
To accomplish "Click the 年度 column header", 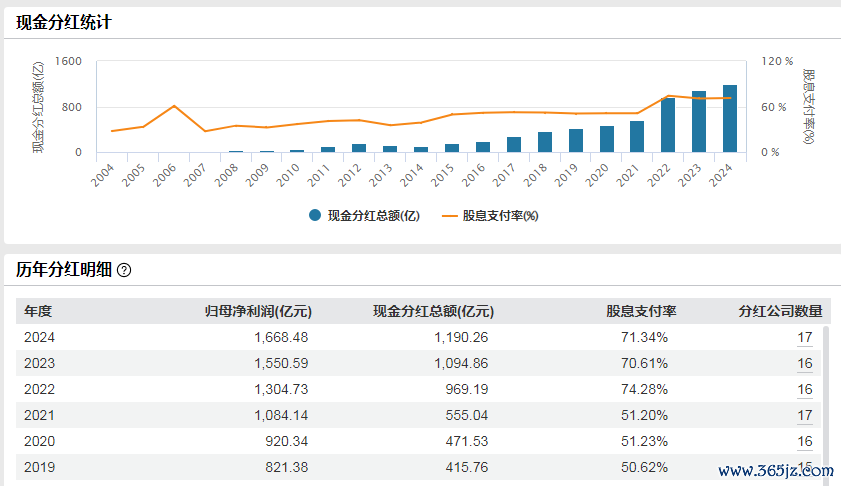I will point(38,311).
